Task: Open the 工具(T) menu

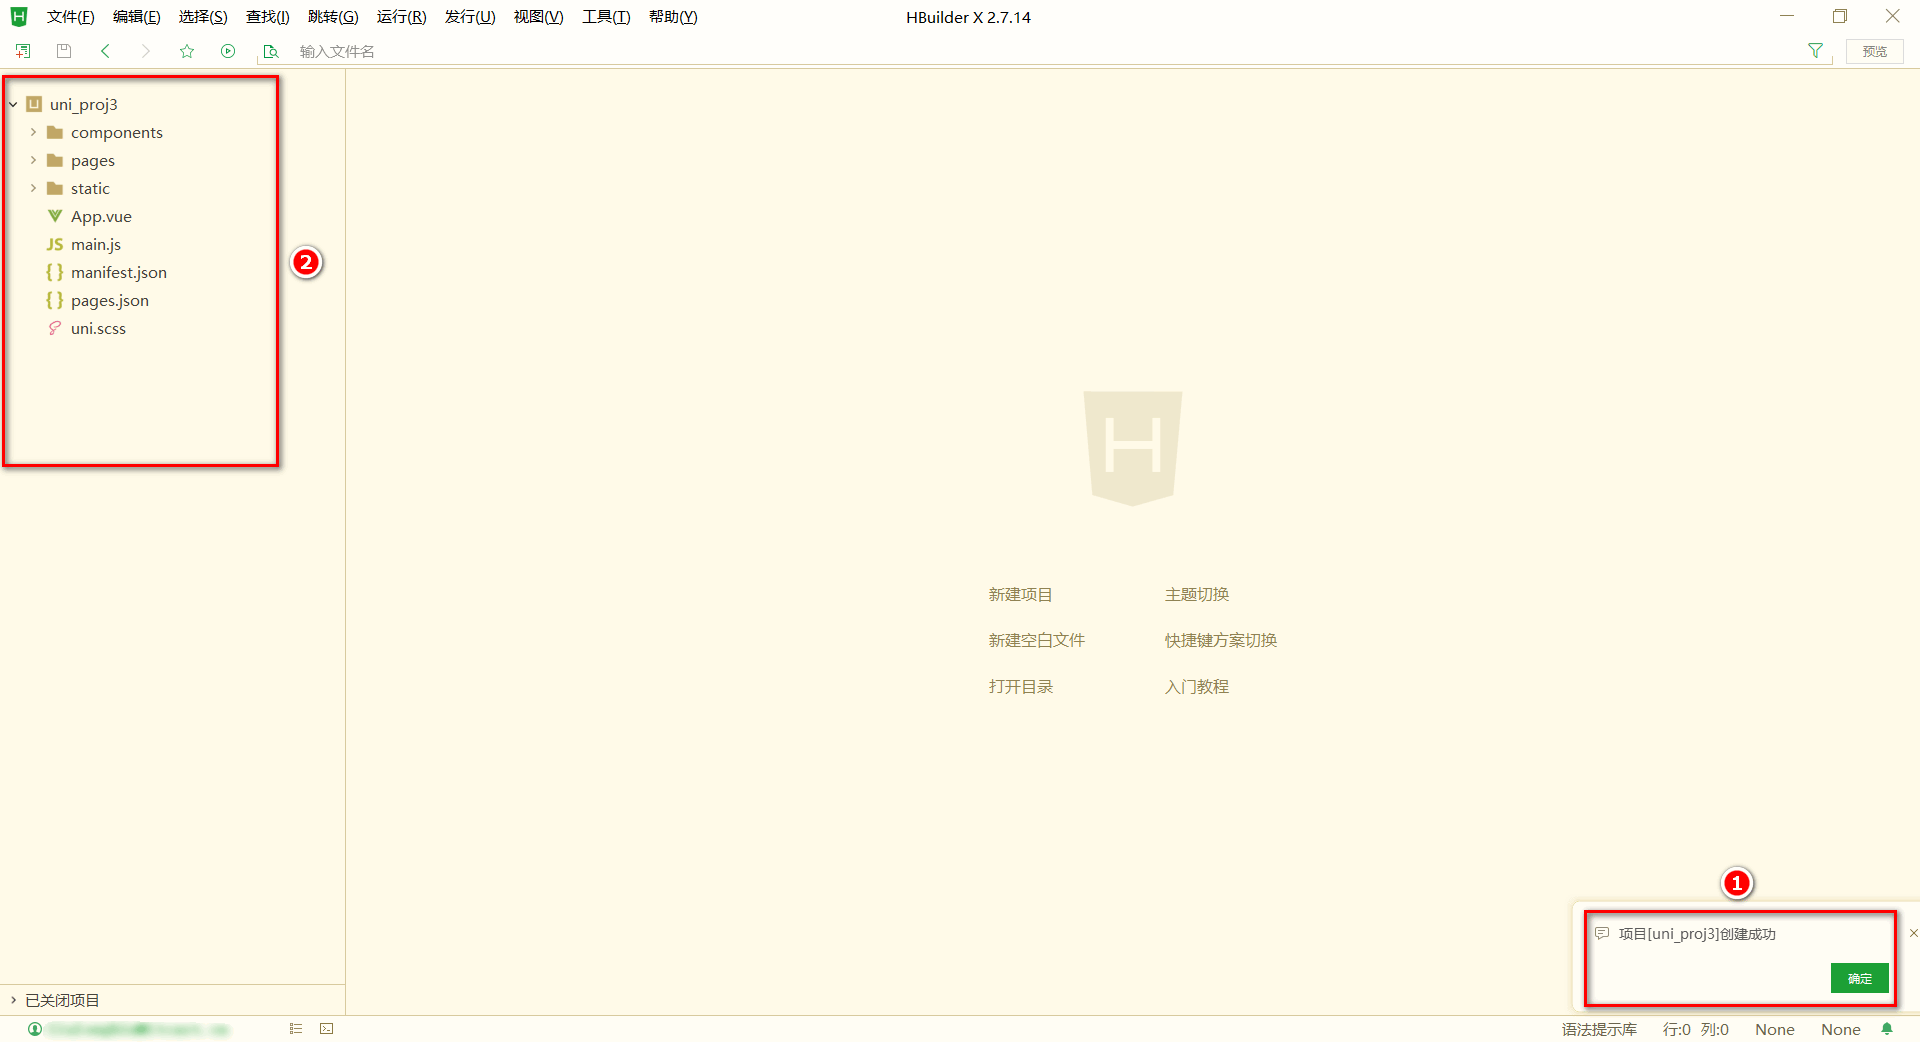Action: click(606, 17)
